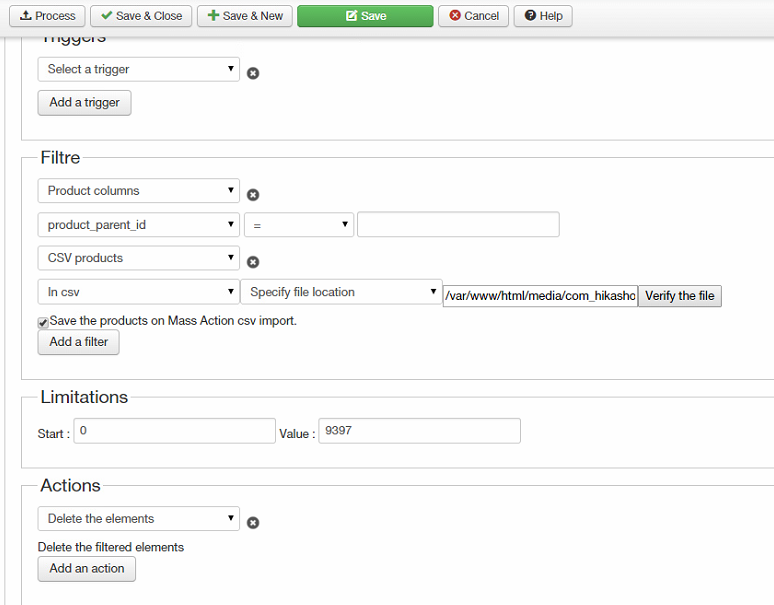Click Save & New in the toolbar
Viewport: 774px width, 605px height.
244,16
